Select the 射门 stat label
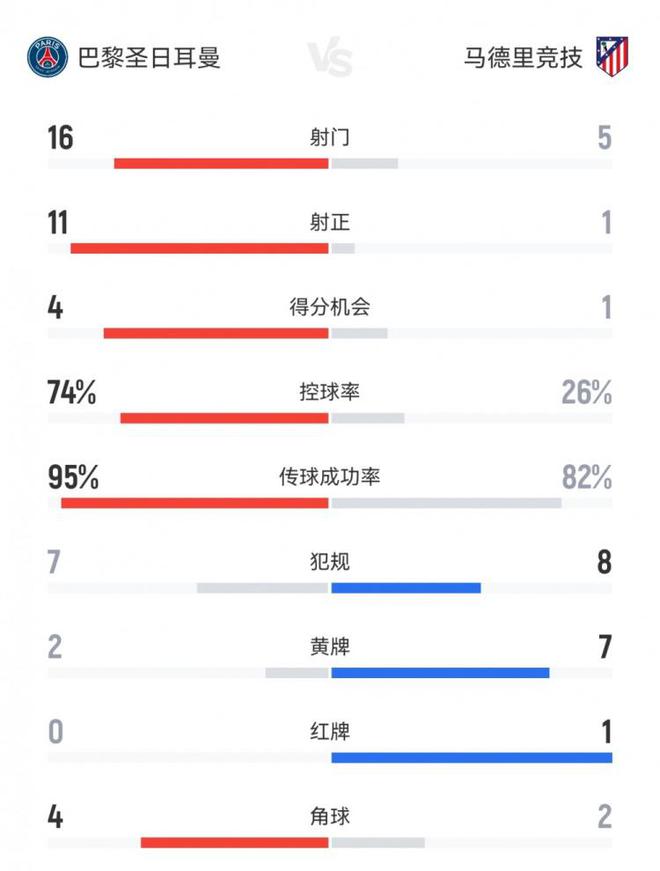 330,137
